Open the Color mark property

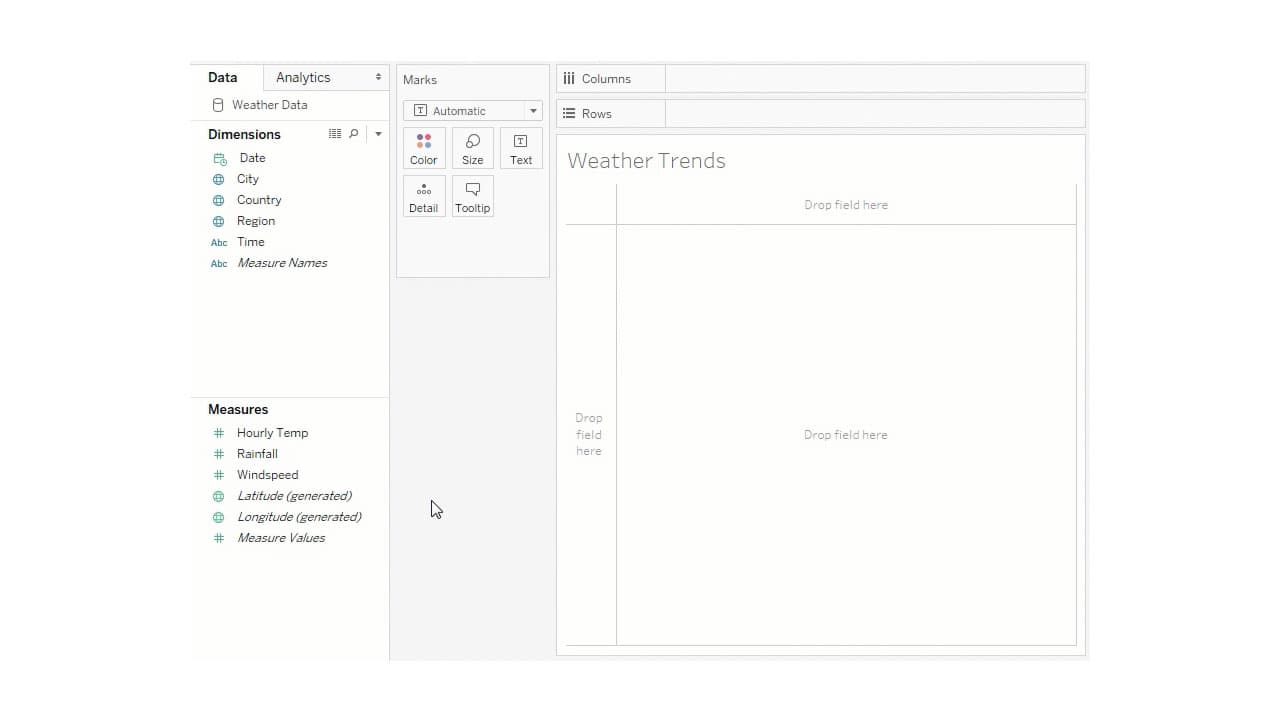pos(423,148)
